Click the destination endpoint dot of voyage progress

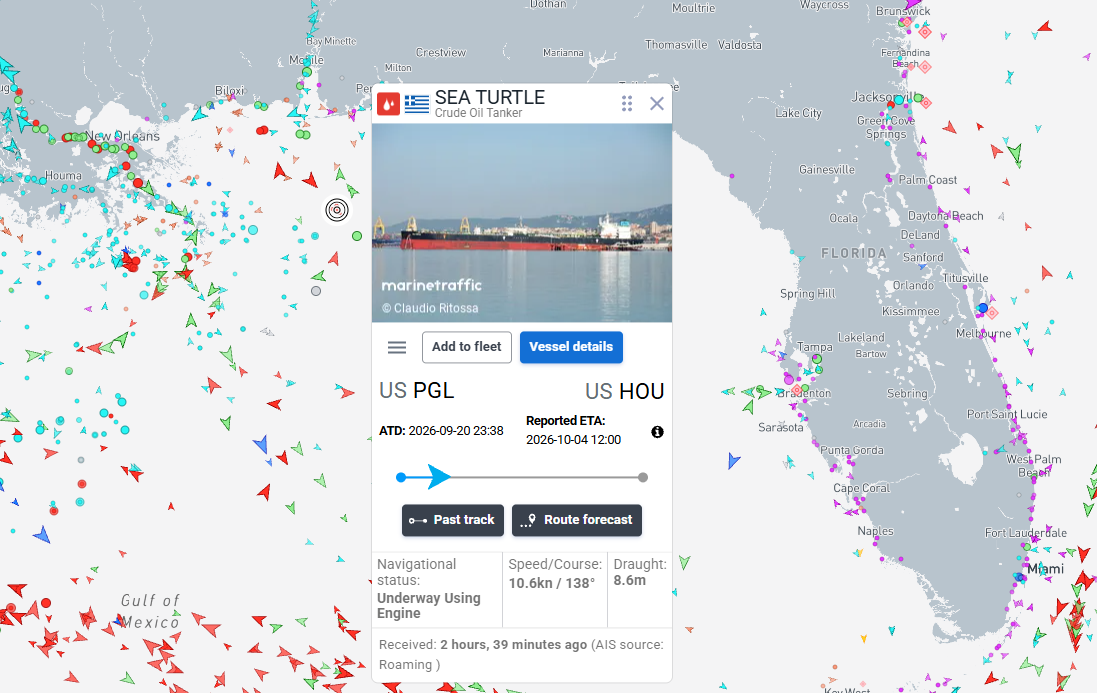tap(643, 478)
